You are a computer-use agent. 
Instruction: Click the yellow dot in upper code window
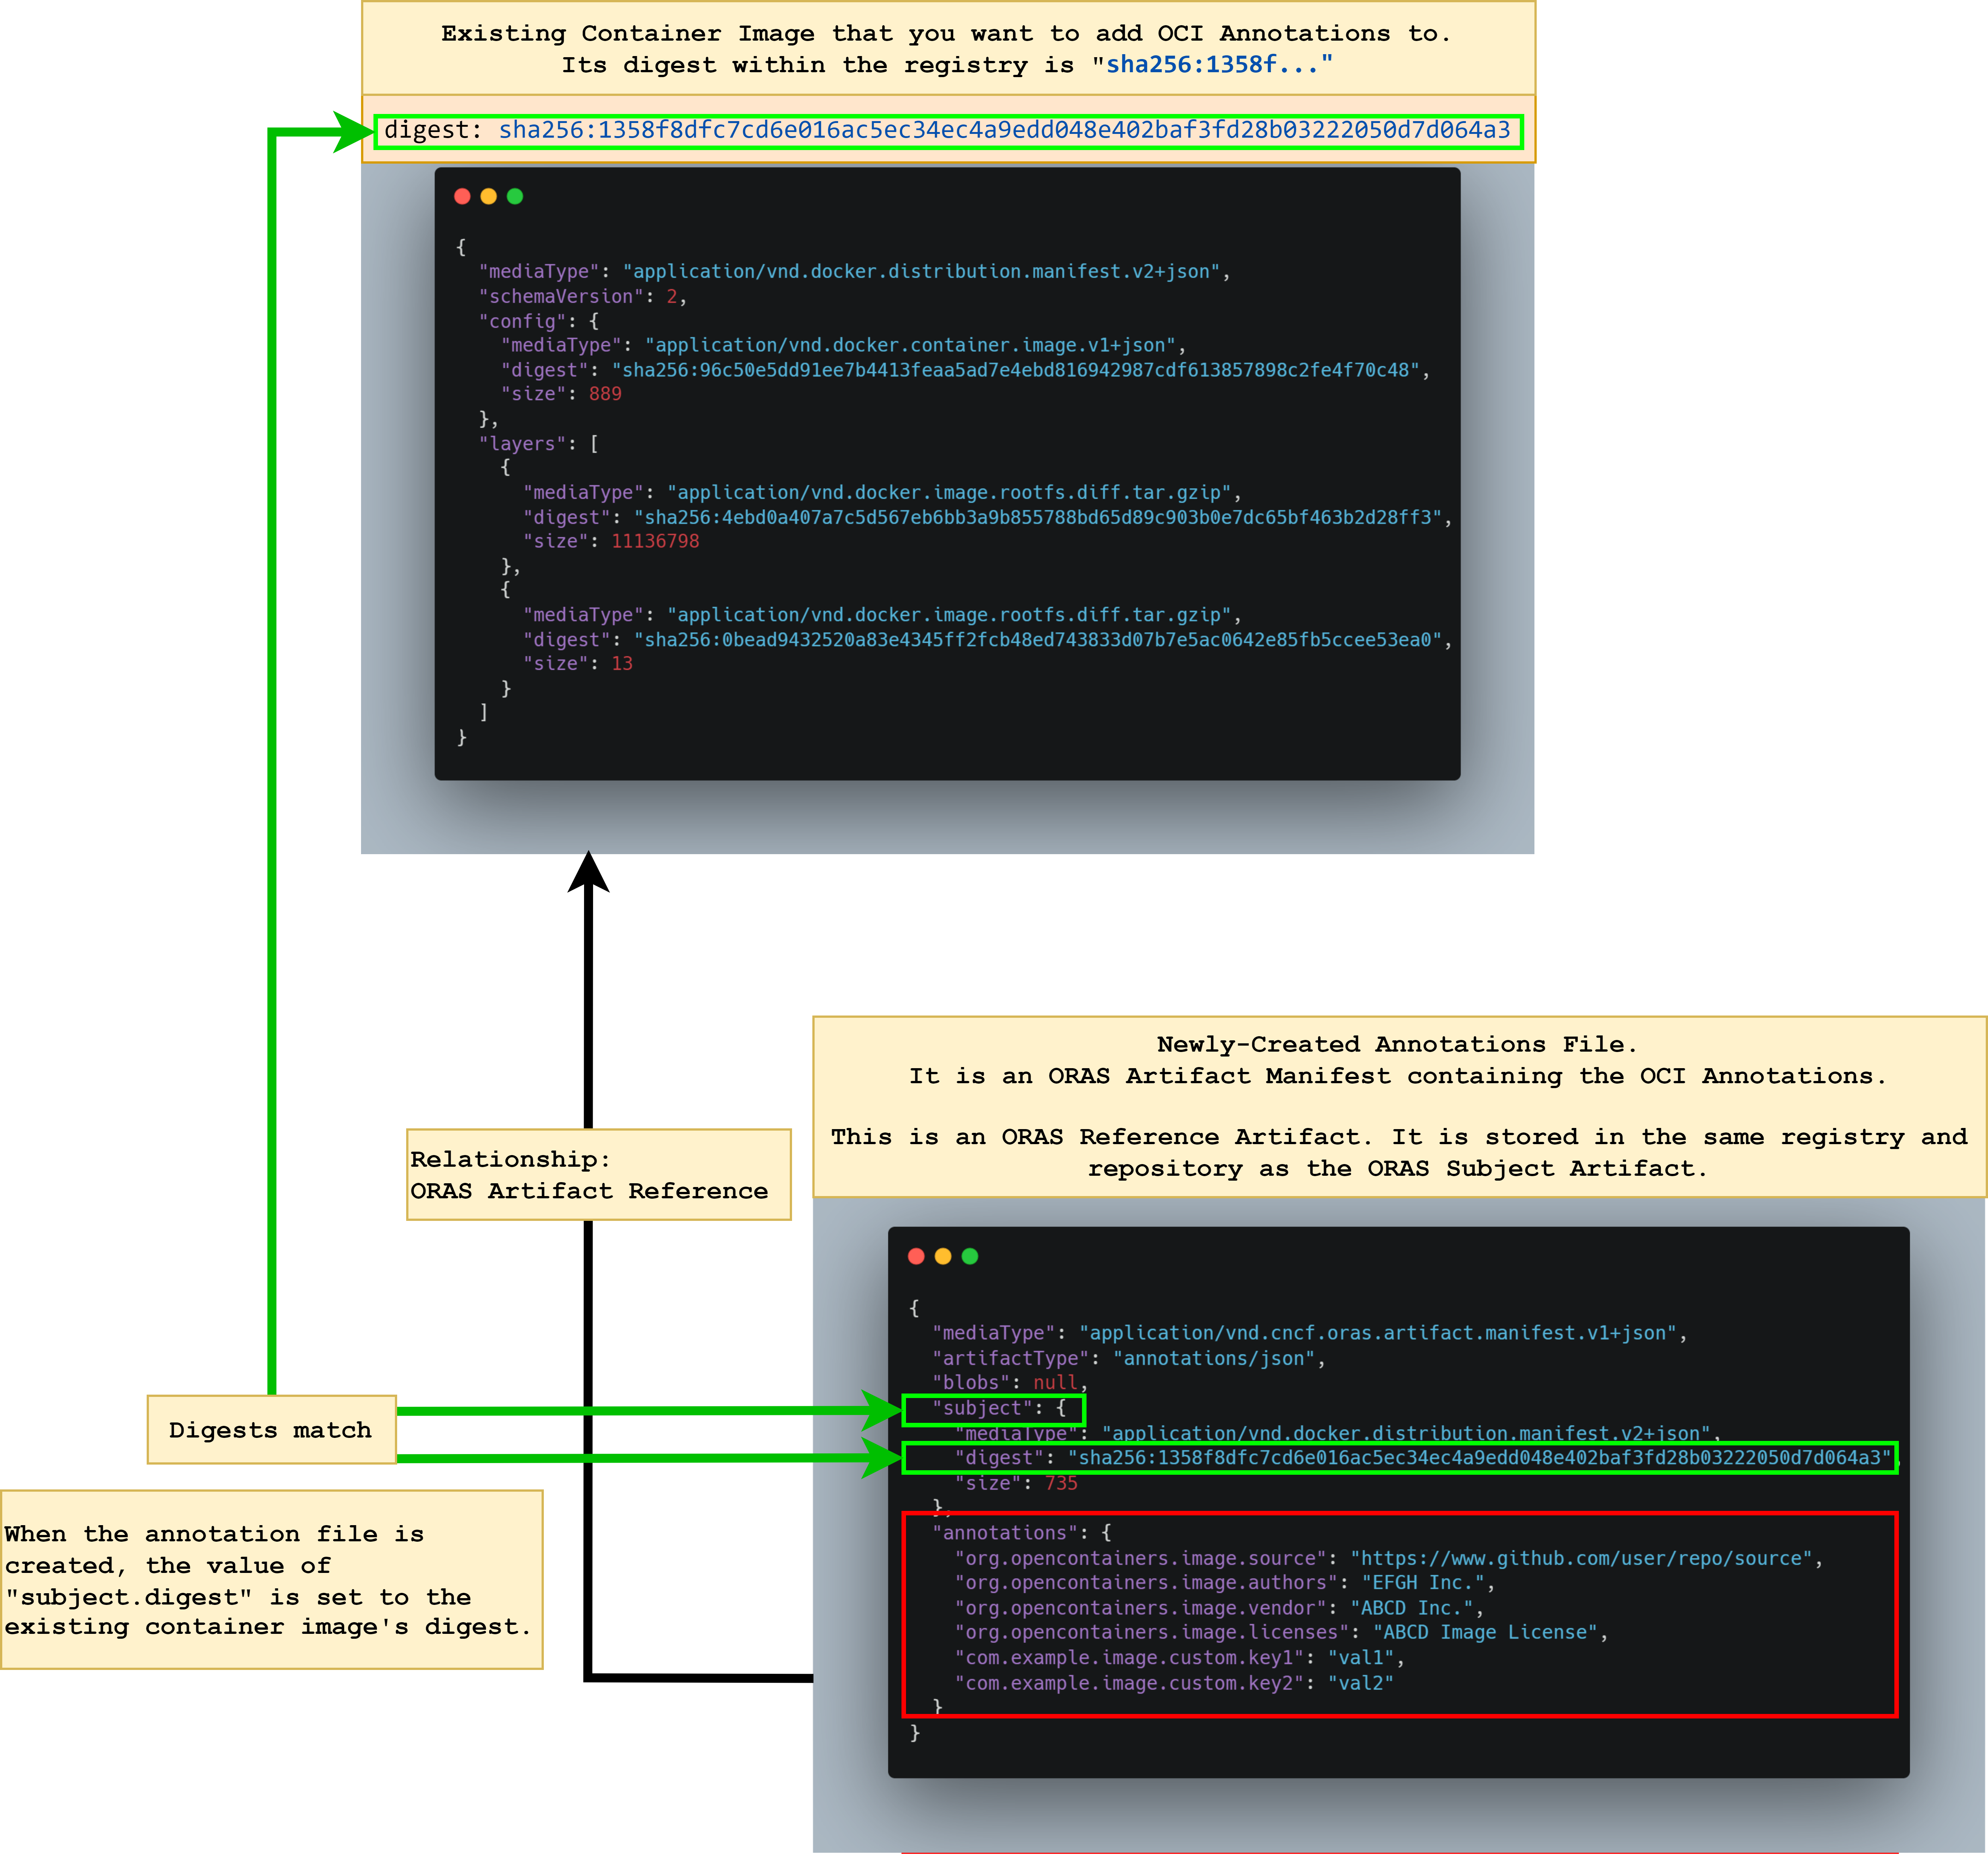click(488, 196)
